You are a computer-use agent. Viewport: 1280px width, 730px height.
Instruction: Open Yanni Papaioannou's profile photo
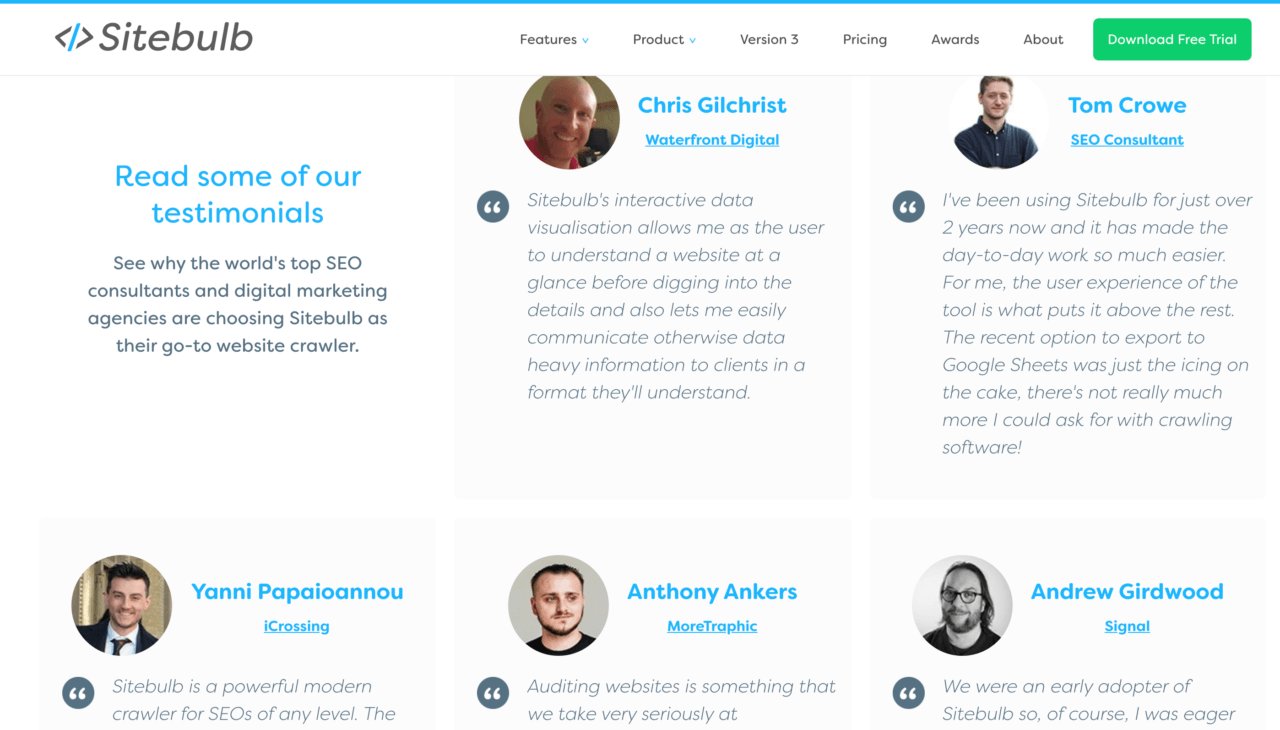pyautogui.click(x=121, y=605)
